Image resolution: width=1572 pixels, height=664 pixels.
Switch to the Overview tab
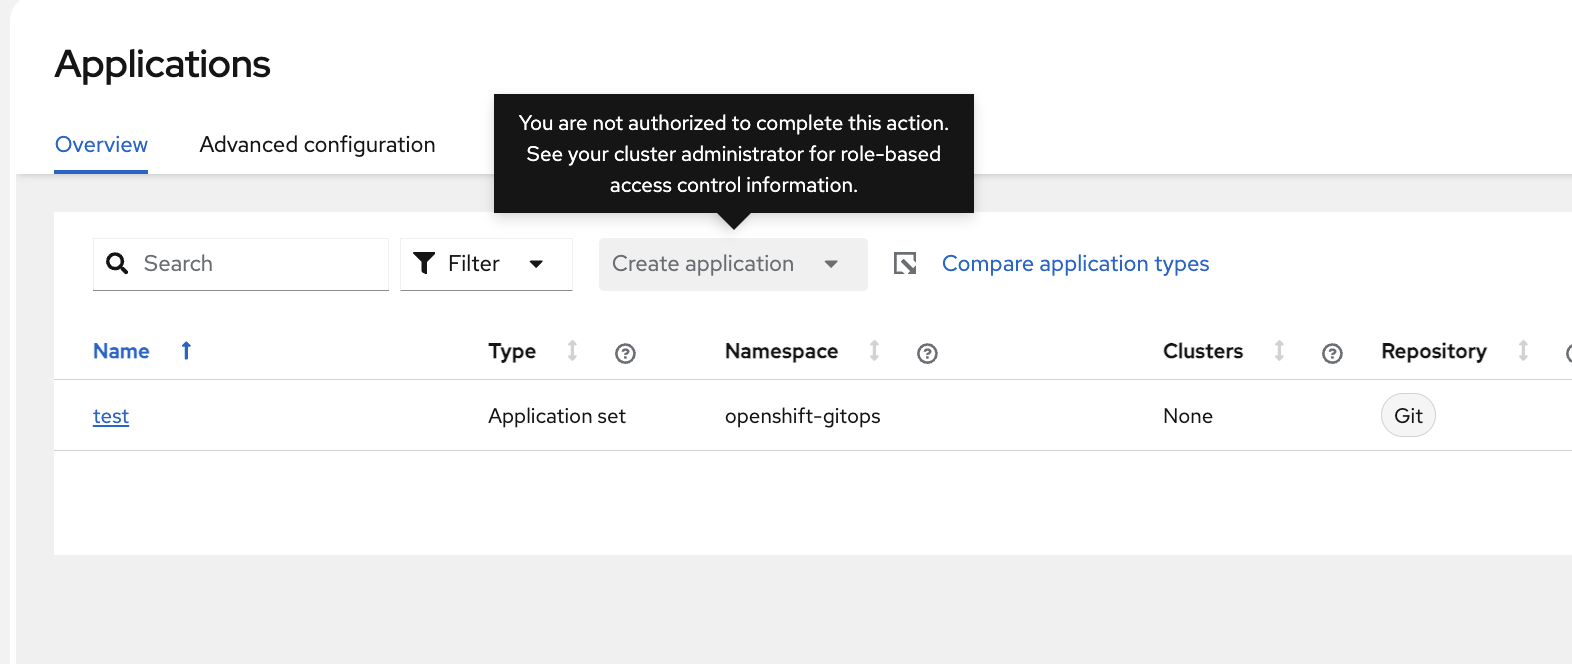(101, 145)
